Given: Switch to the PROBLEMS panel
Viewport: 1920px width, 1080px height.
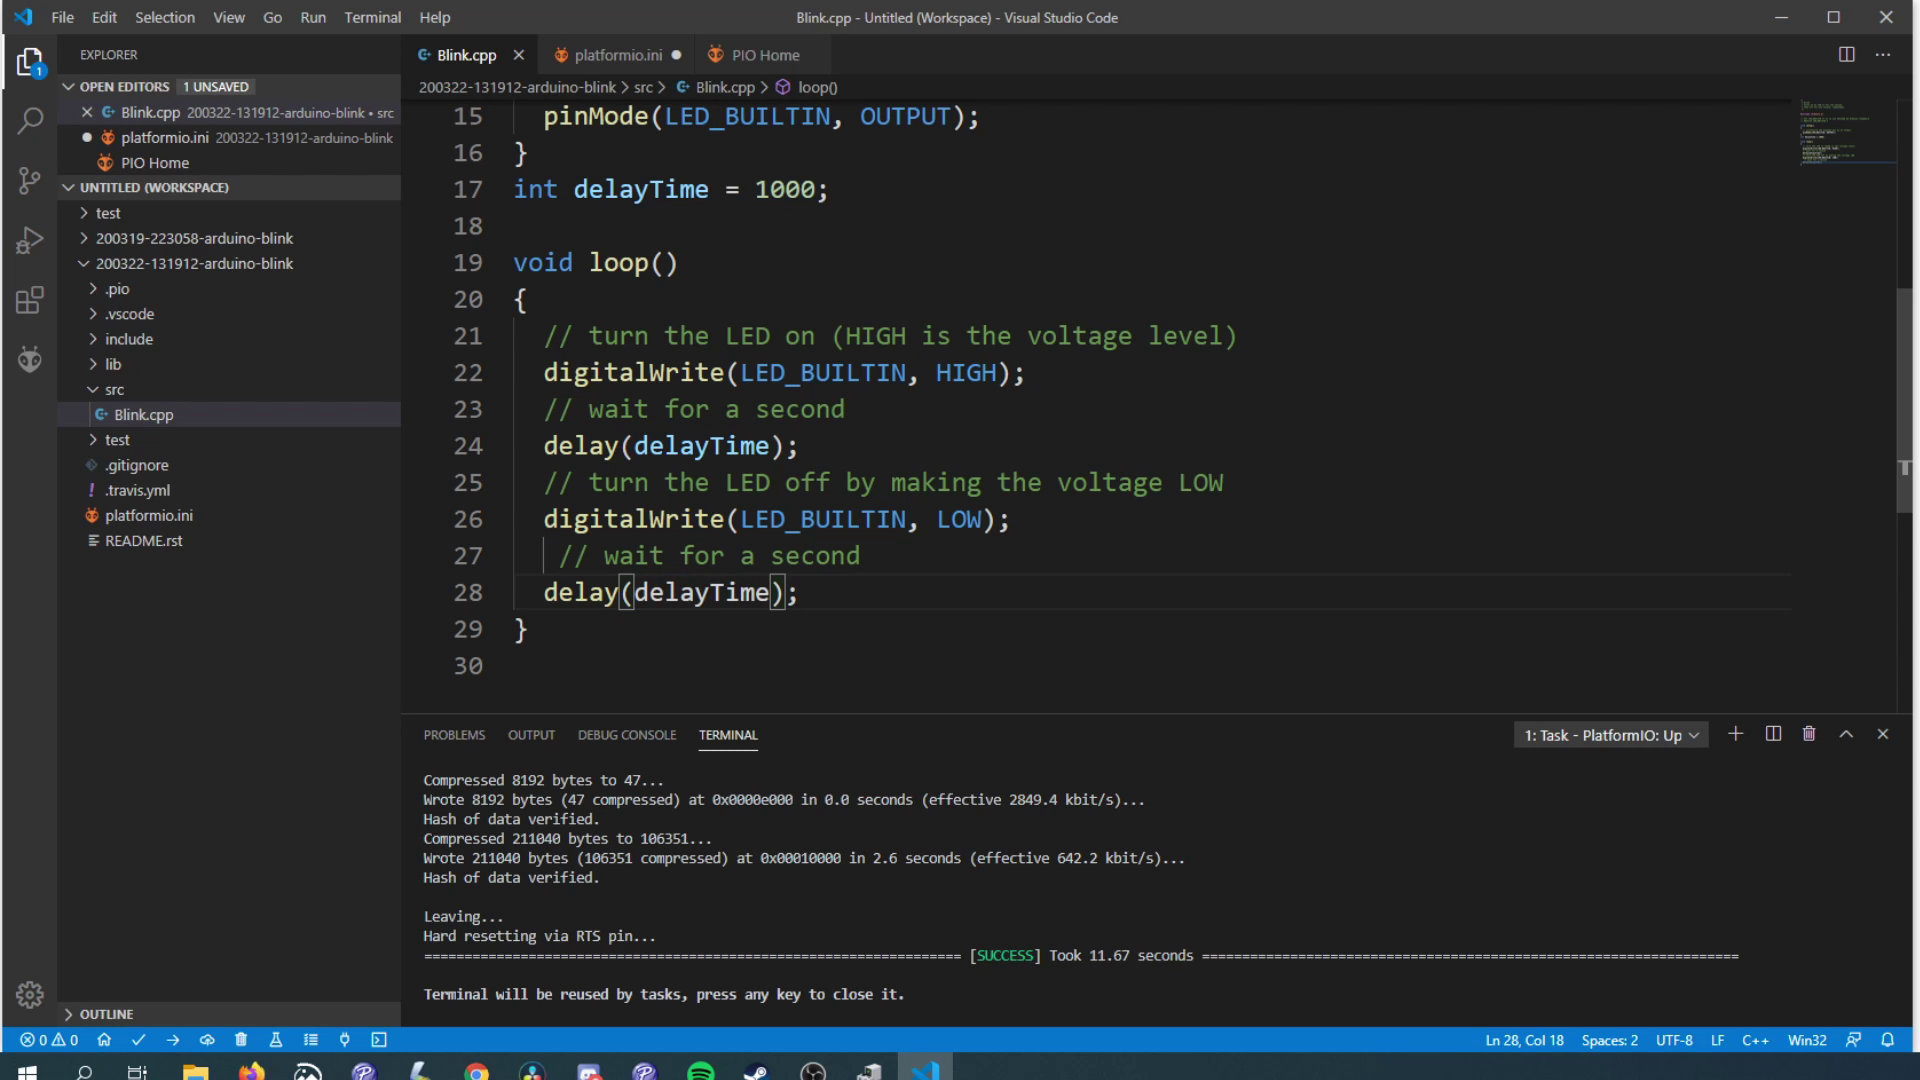Looking at the screenshot, I should (454, 735).
